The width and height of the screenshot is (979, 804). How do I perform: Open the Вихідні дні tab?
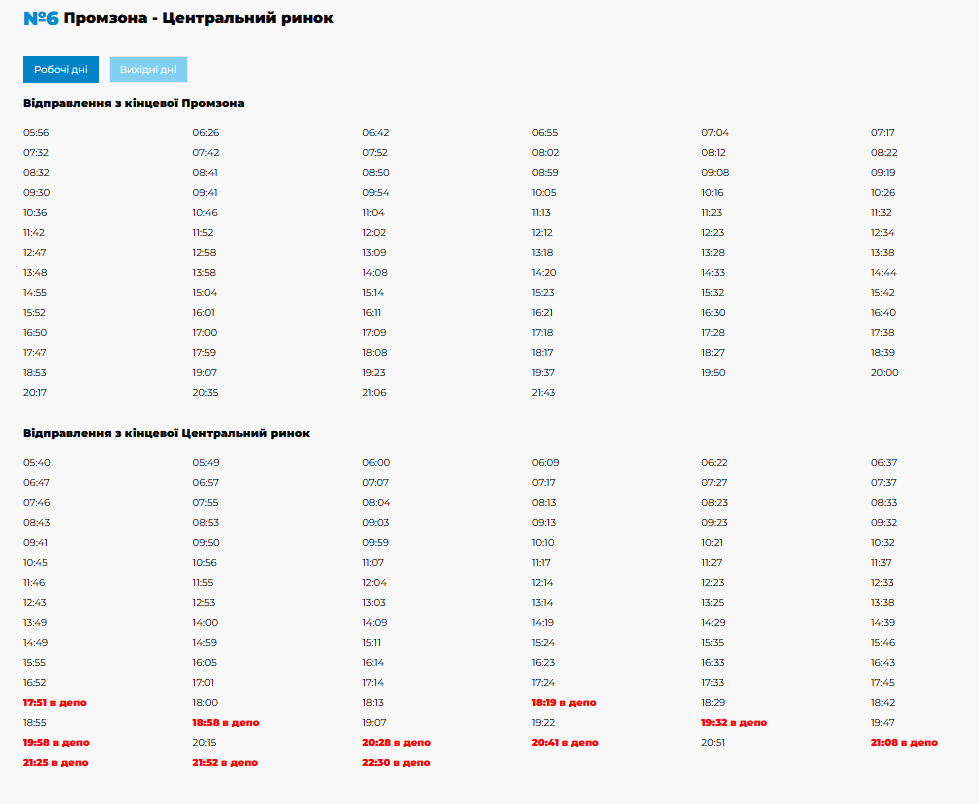pyautogui.click(x=148, y=70)
